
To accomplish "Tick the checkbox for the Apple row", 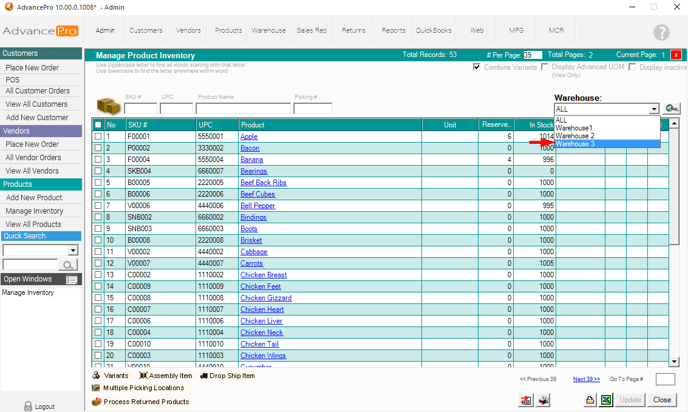I will click(x=97, y=136).
